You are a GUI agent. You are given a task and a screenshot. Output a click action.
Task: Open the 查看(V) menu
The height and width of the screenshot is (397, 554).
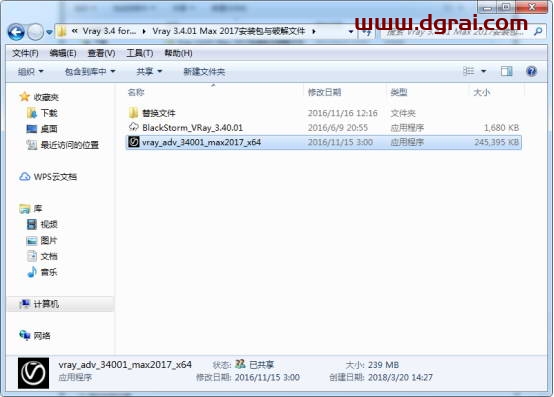[x=101, y=53]
